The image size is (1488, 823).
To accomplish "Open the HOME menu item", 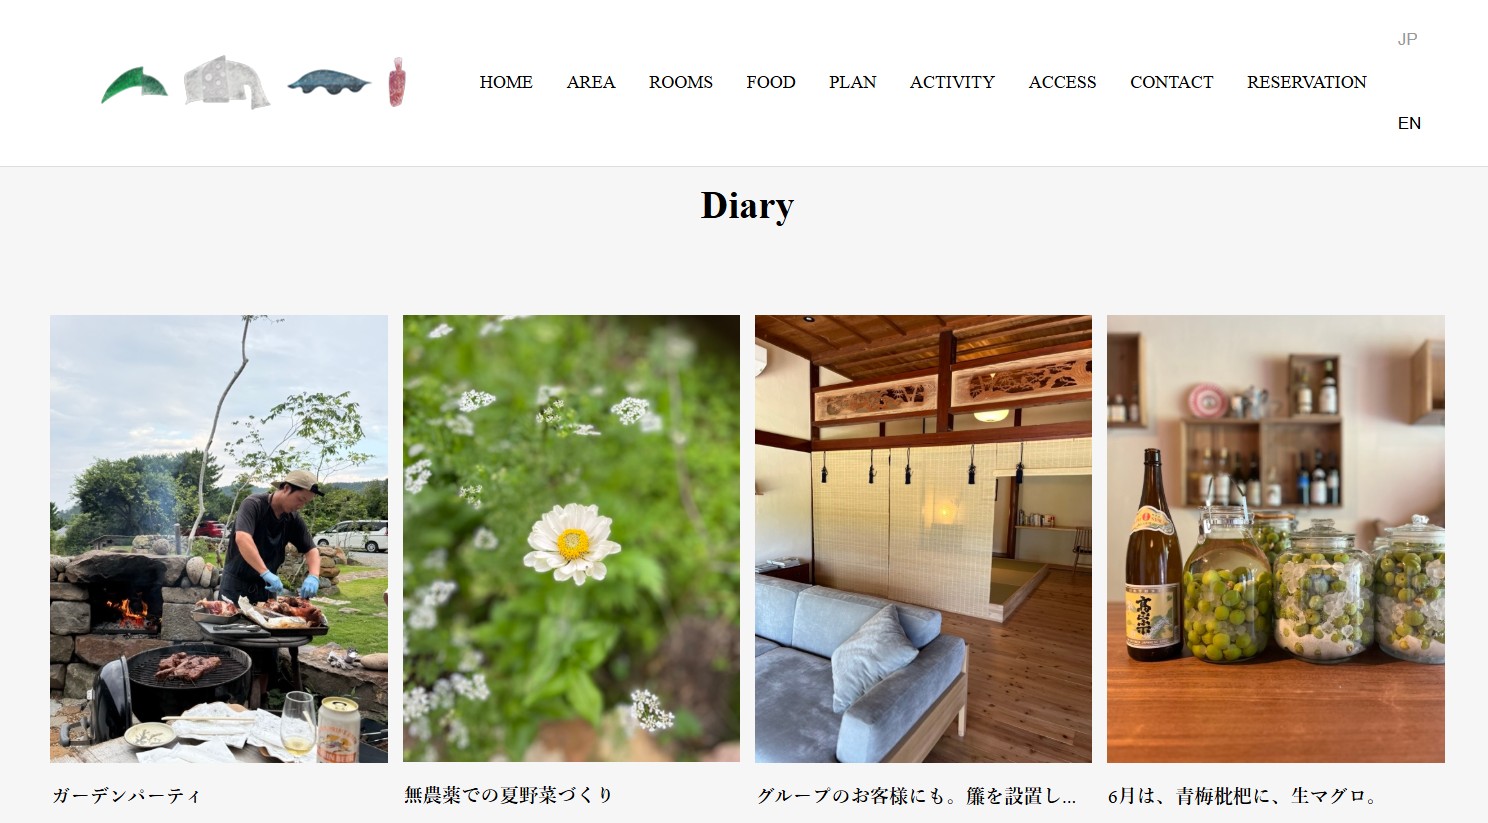I will coord(506,82).
